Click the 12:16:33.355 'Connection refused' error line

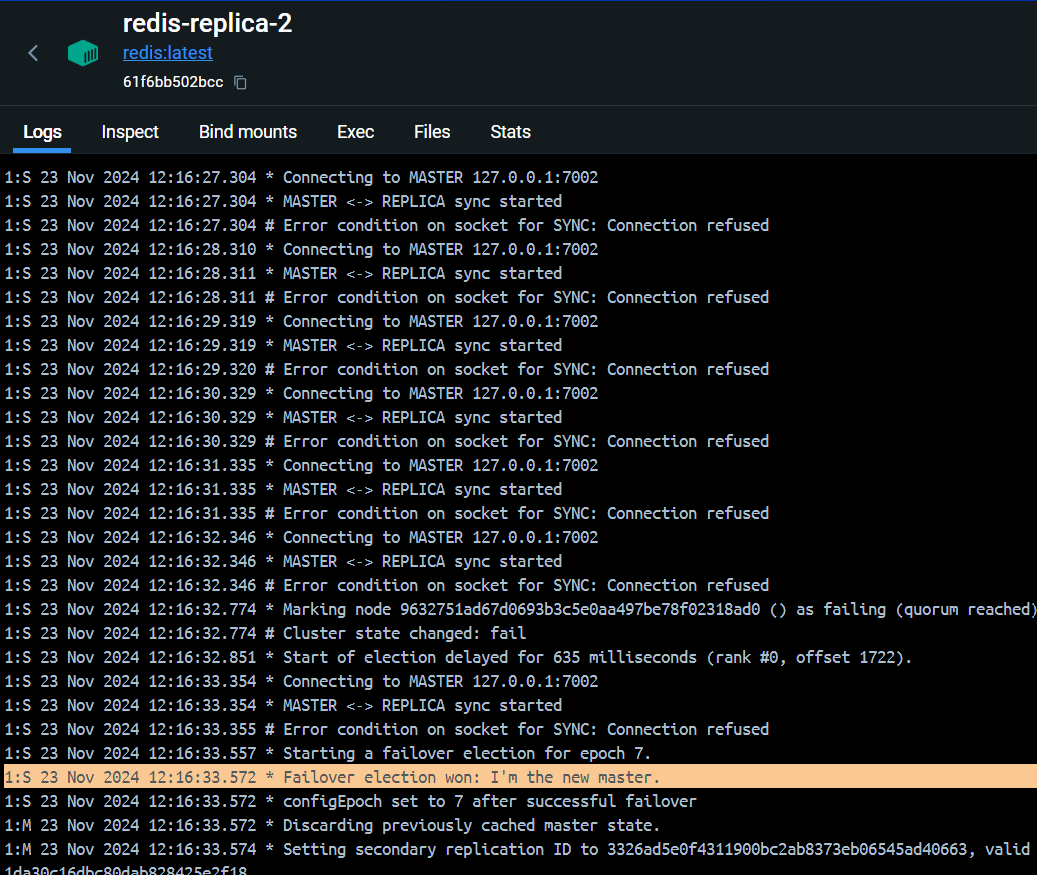(387, 729)
